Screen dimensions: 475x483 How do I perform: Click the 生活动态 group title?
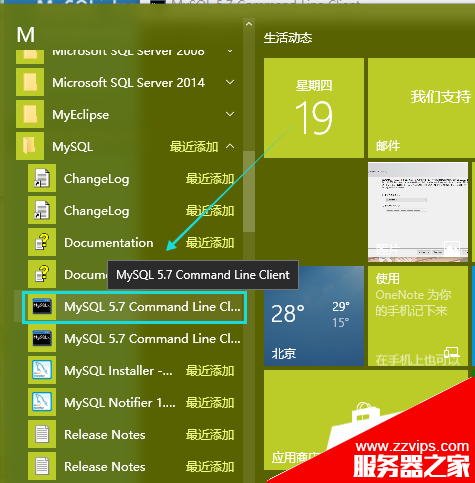point(288,38)
